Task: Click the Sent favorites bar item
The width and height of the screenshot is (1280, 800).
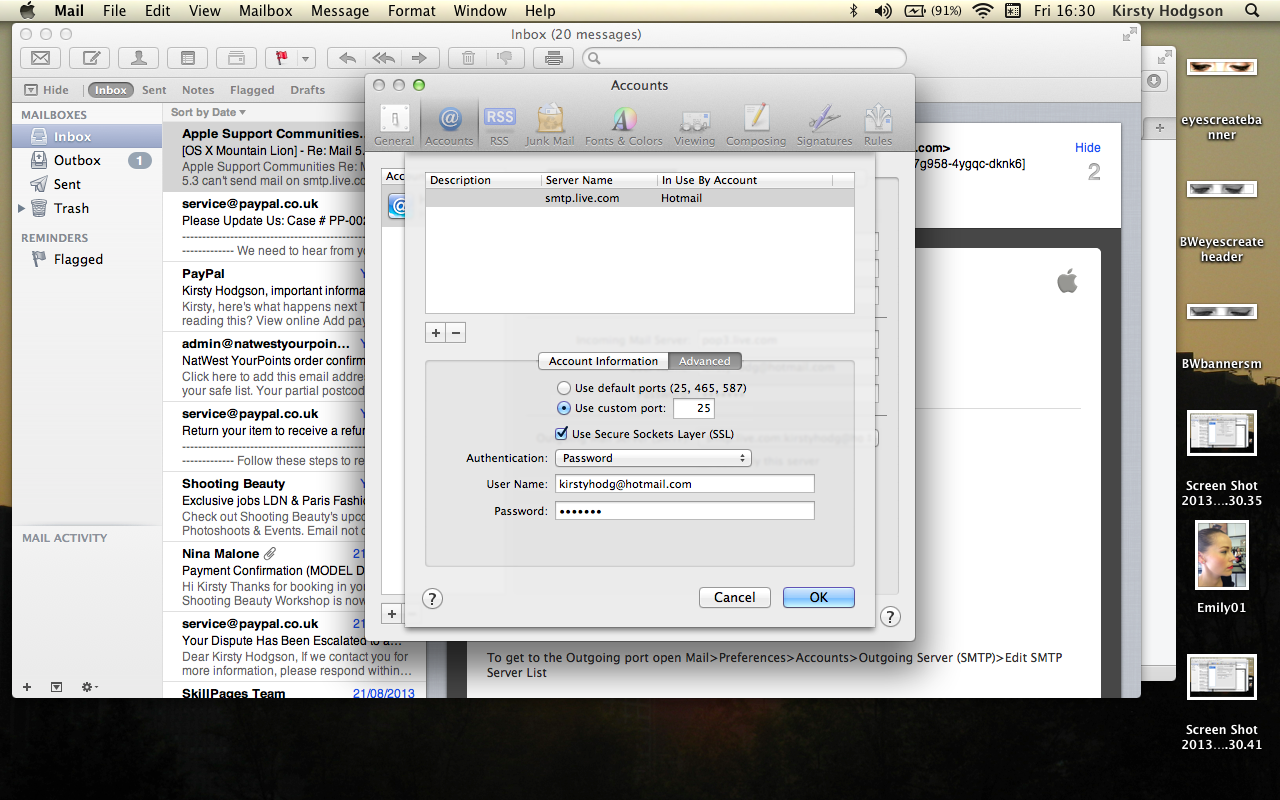Action: click(154, 90)
